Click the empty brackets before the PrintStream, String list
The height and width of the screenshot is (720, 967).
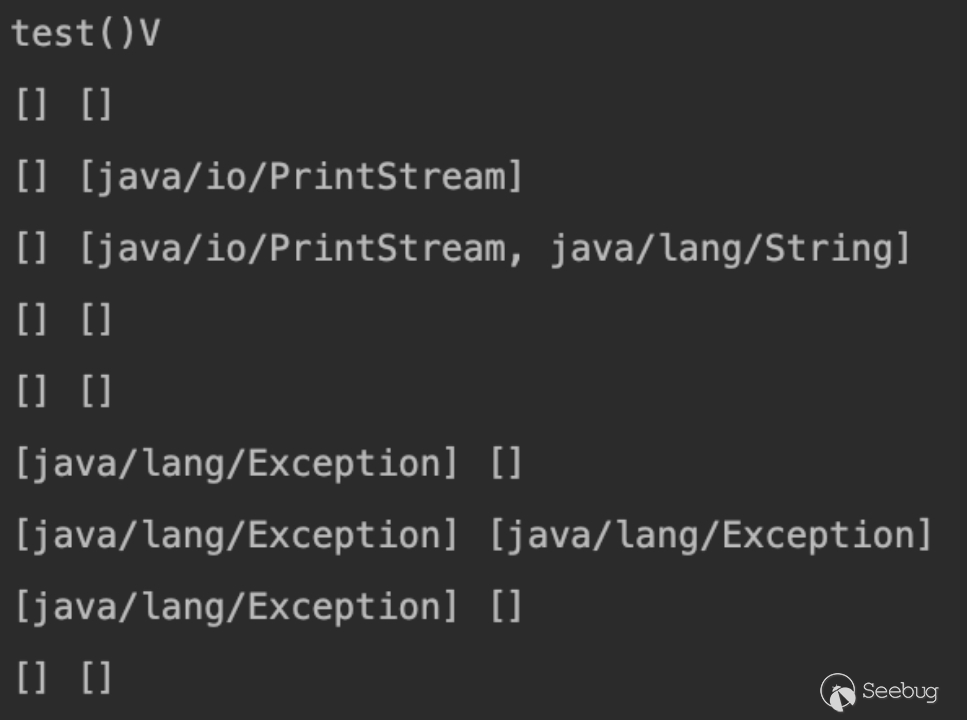[31, 248]
